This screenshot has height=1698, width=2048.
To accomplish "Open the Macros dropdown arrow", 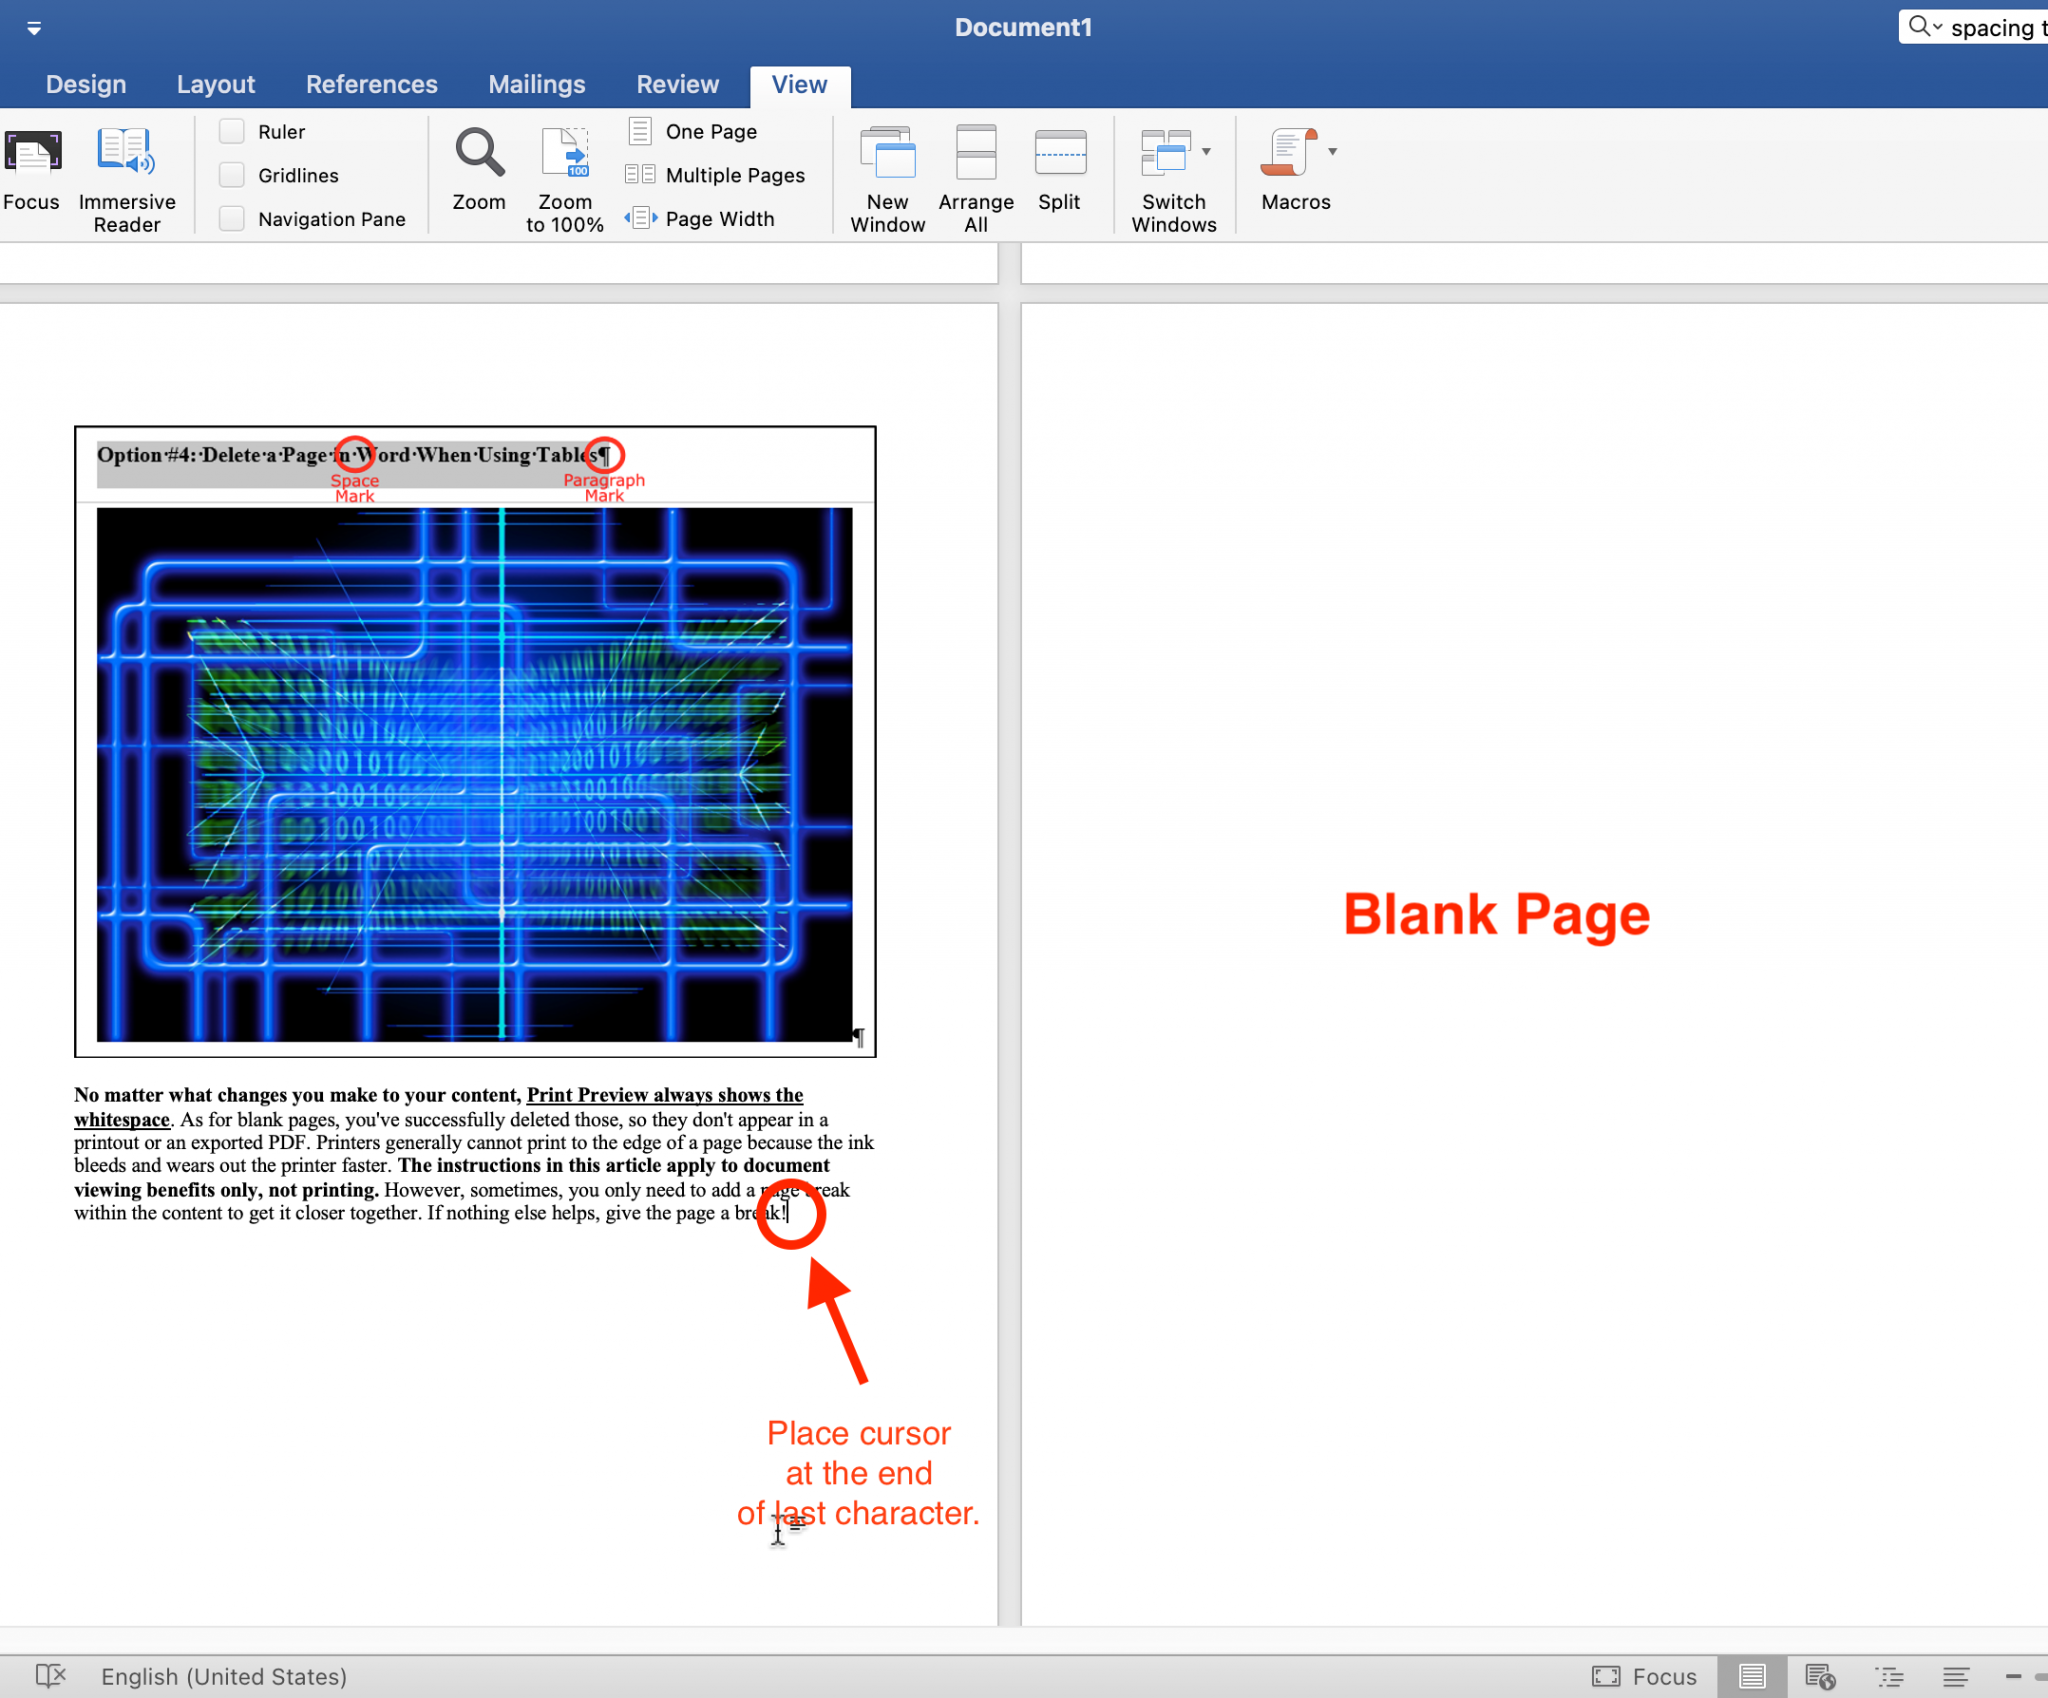I will click(x=1332, y=152).
